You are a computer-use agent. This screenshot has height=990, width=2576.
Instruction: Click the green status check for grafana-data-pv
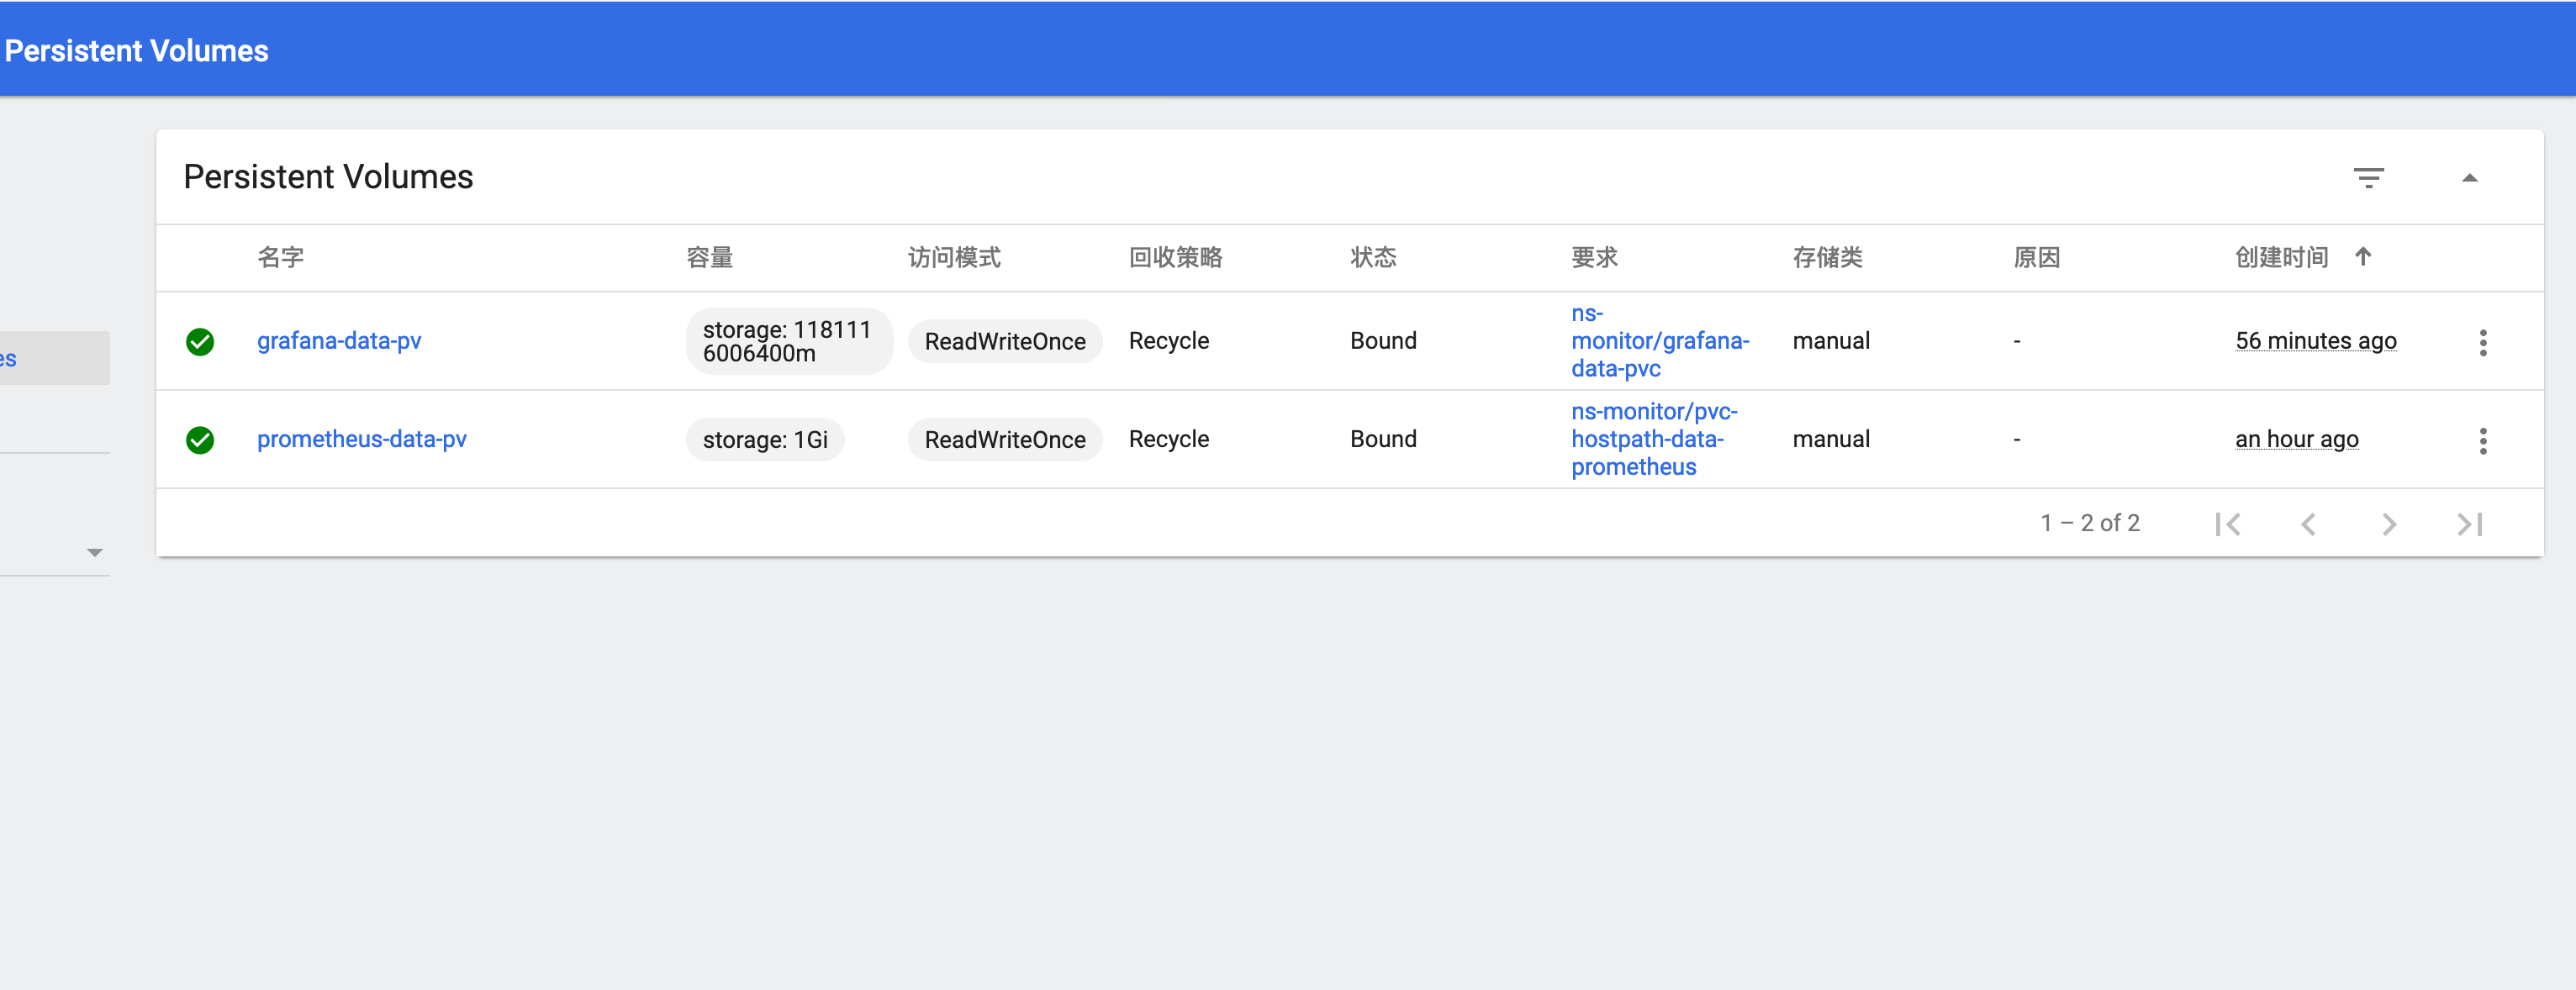200,342
